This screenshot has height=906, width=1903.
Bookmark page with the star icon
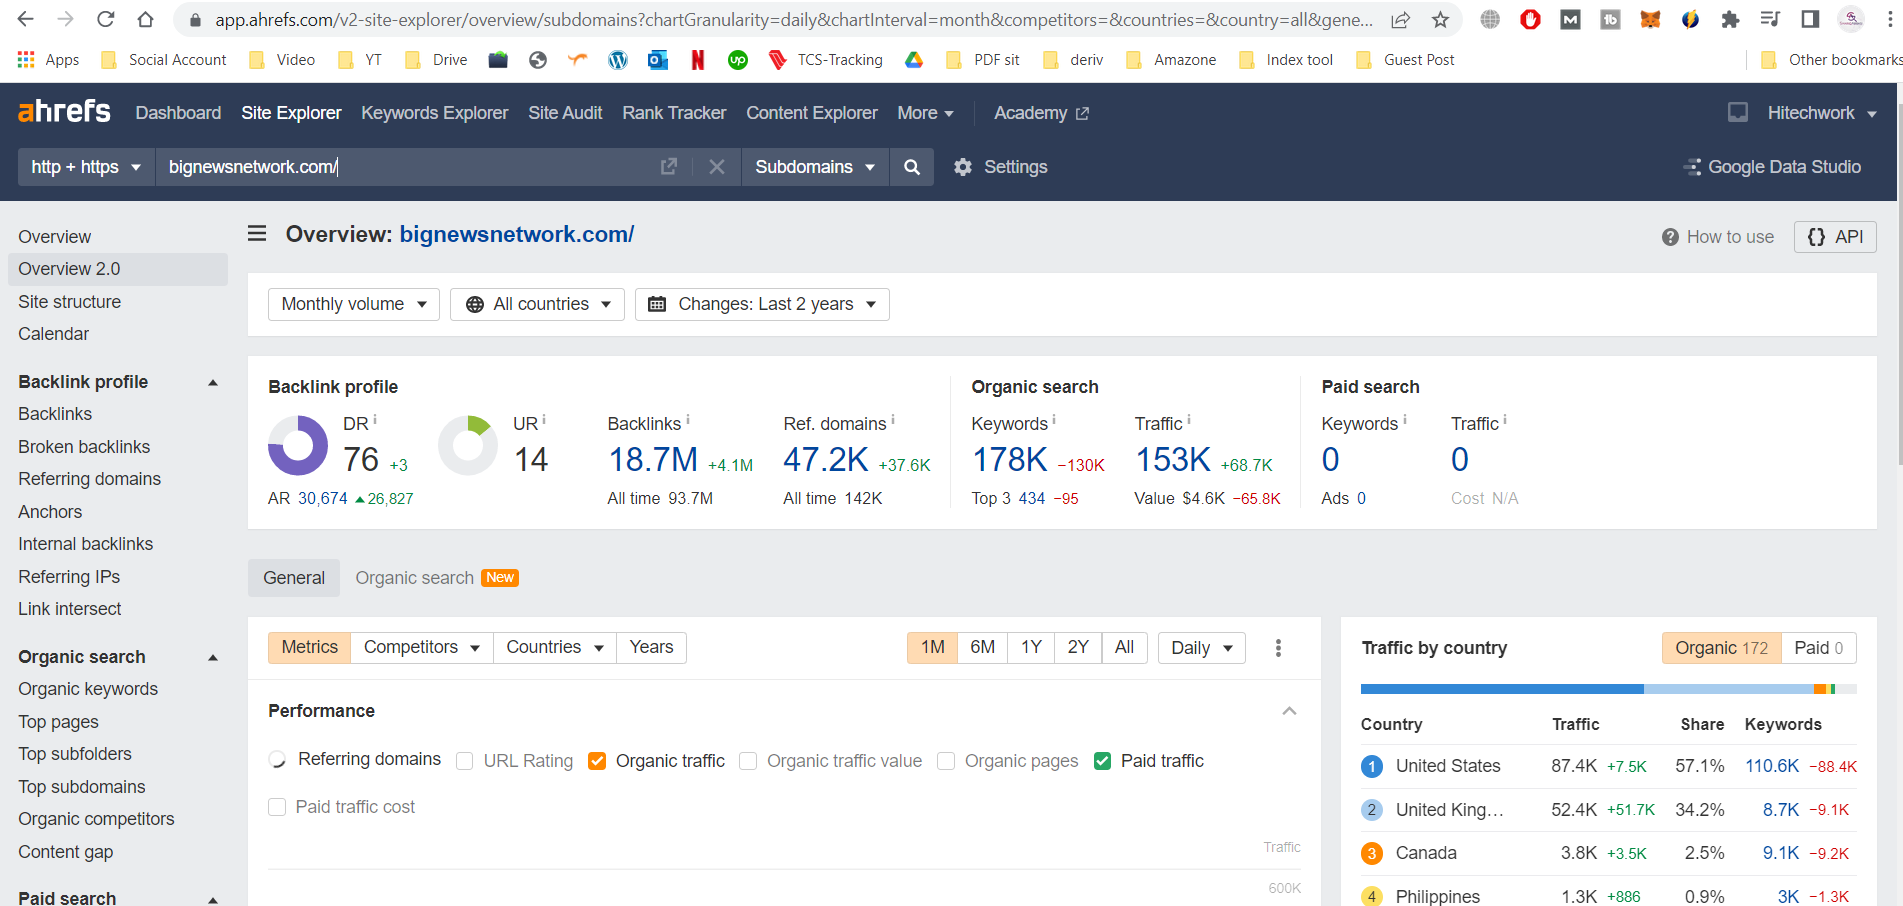point(1440,20)
